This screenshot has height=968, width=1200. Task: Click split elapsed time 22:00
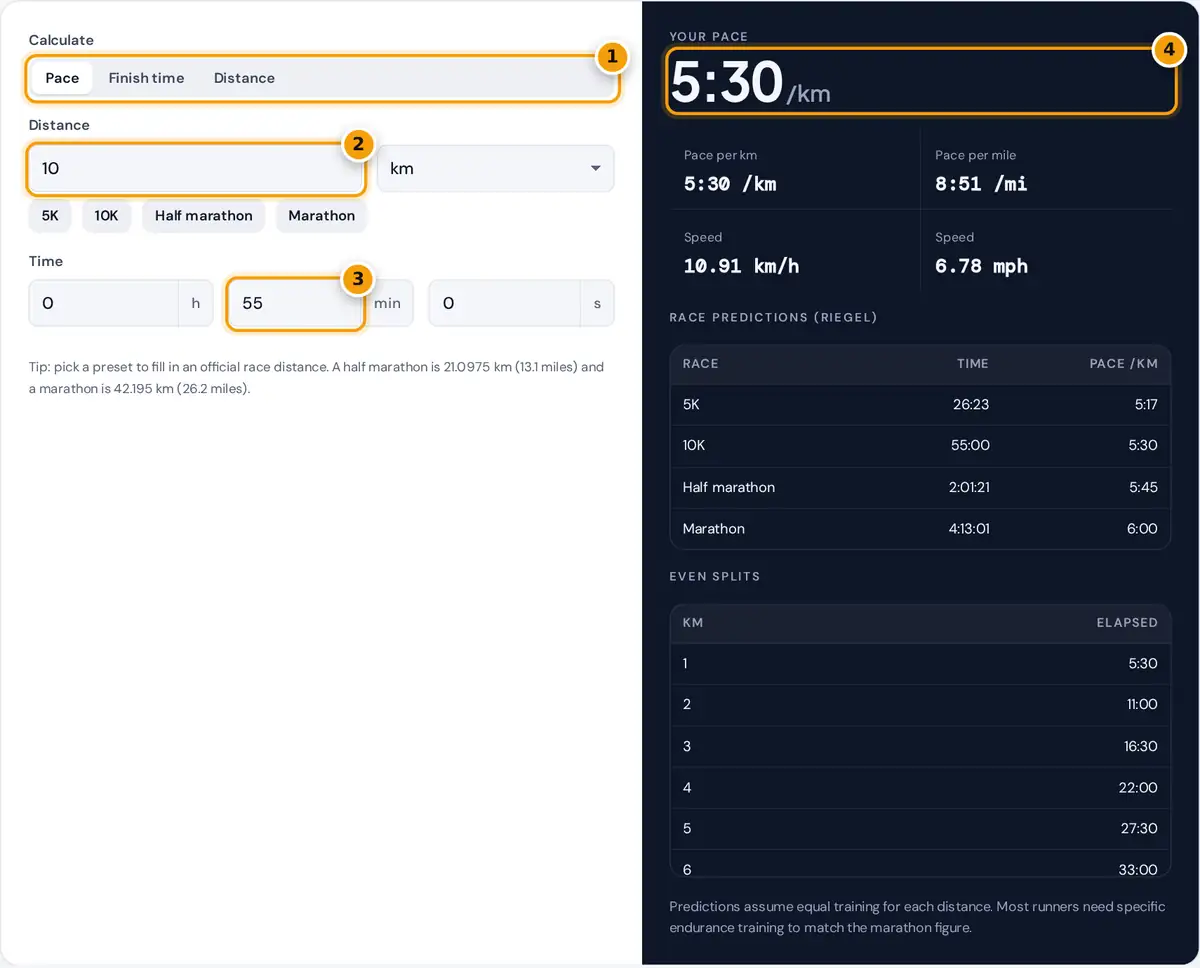(1138, 788)
